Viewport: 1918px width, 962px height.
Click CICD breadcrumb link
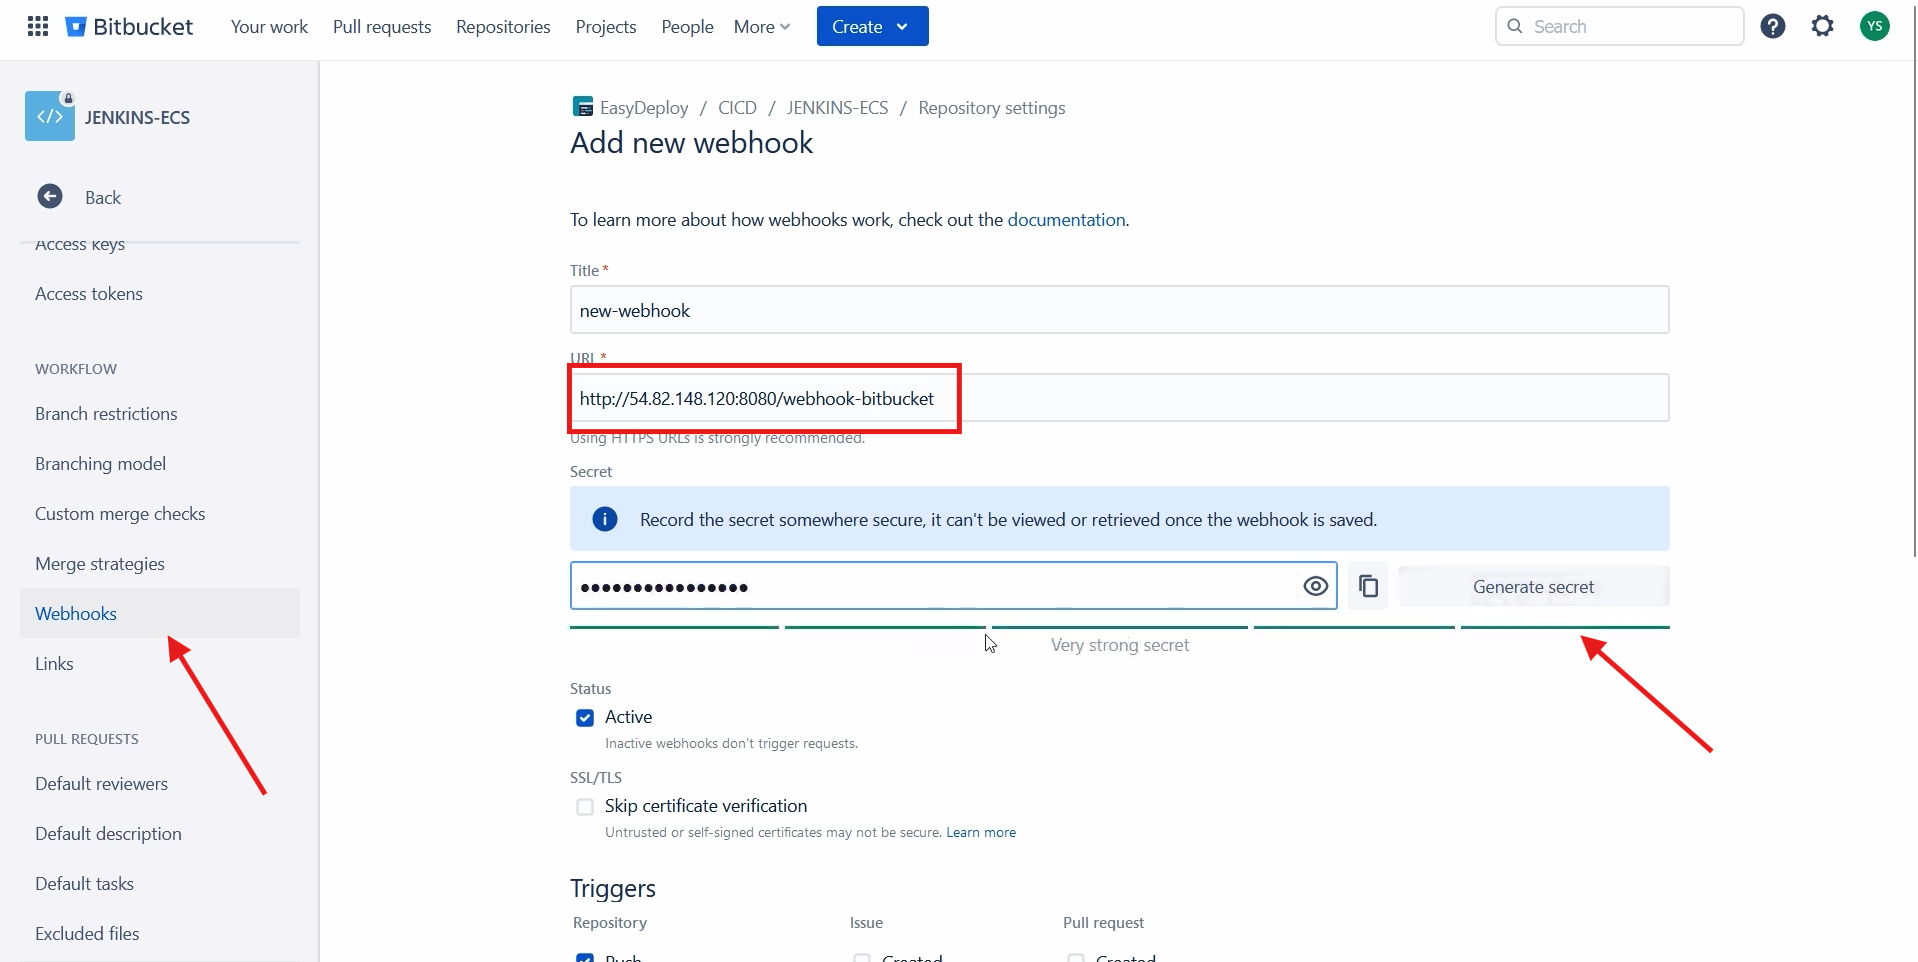pos(737,108)
